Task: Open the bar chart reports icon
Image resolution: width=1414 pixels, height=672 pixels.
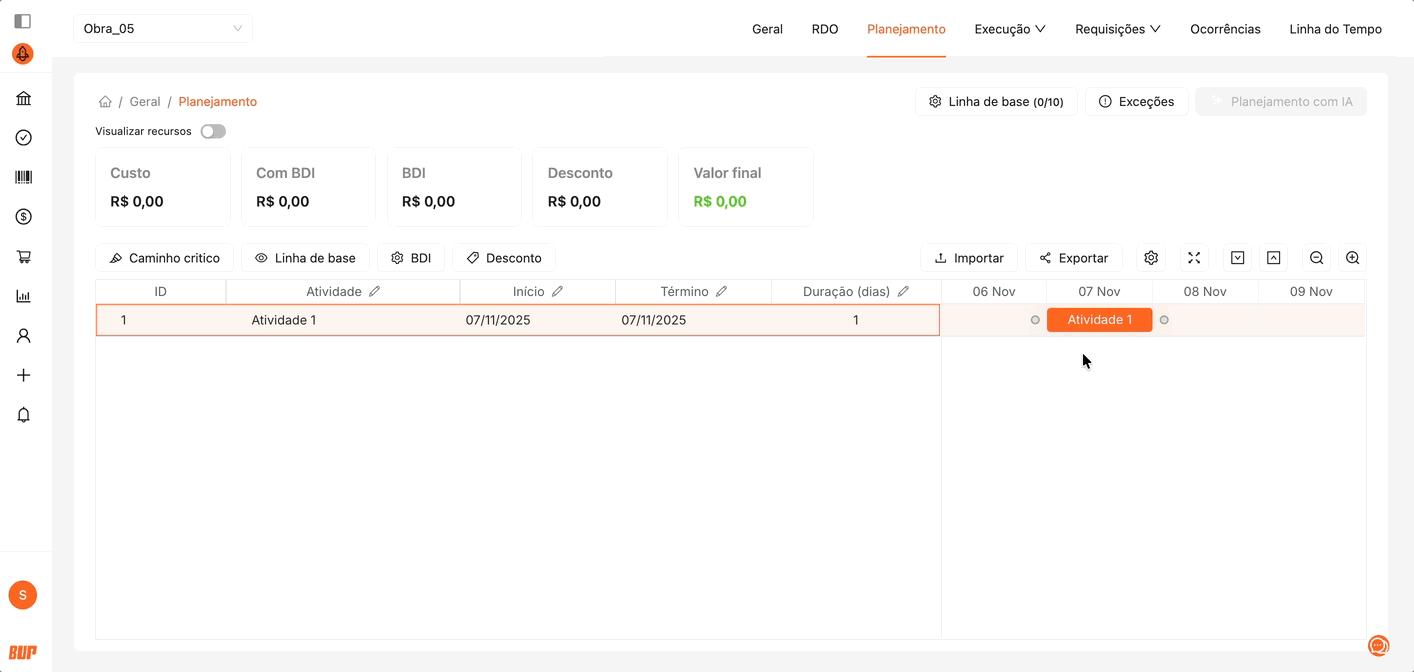Action: pos(24,296)
